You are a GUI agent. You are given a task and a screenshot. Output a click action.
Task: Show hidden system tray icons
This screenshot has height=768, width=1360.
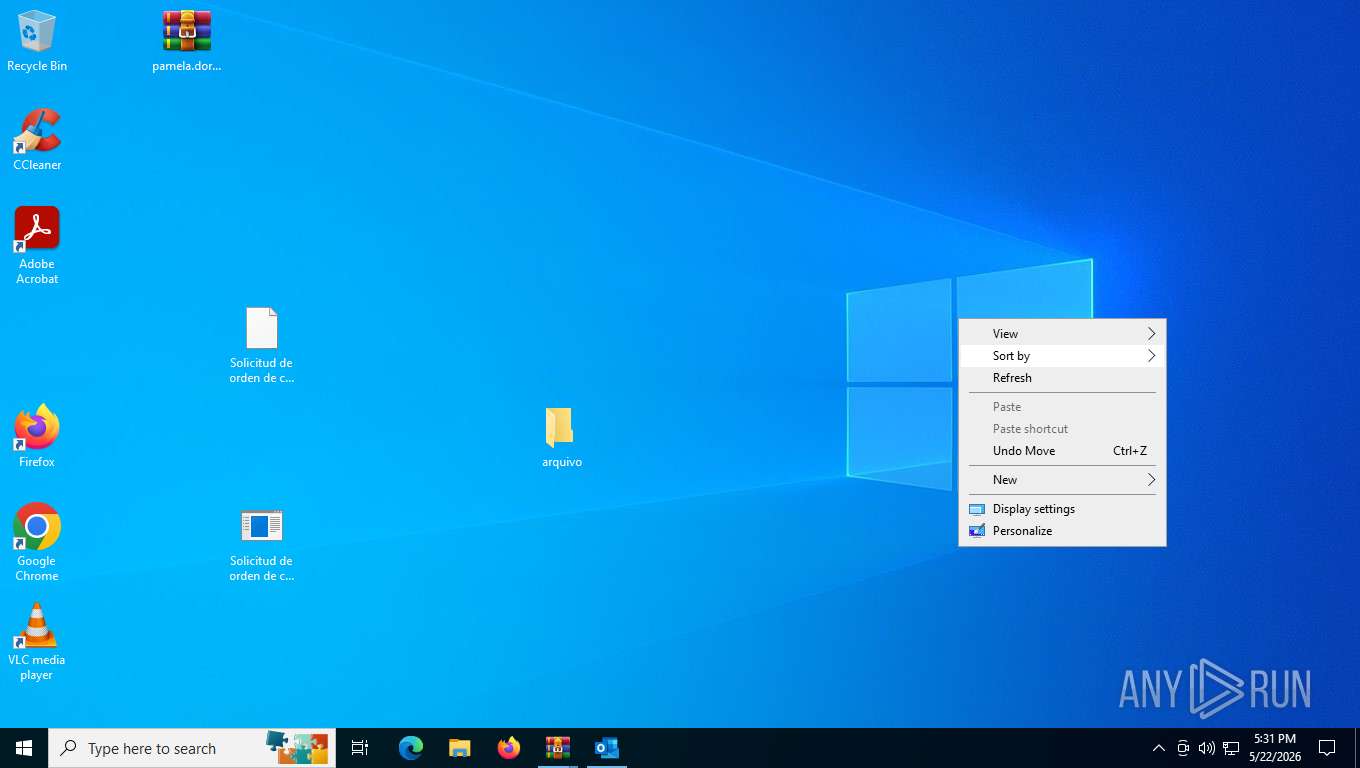[1159, 748]
